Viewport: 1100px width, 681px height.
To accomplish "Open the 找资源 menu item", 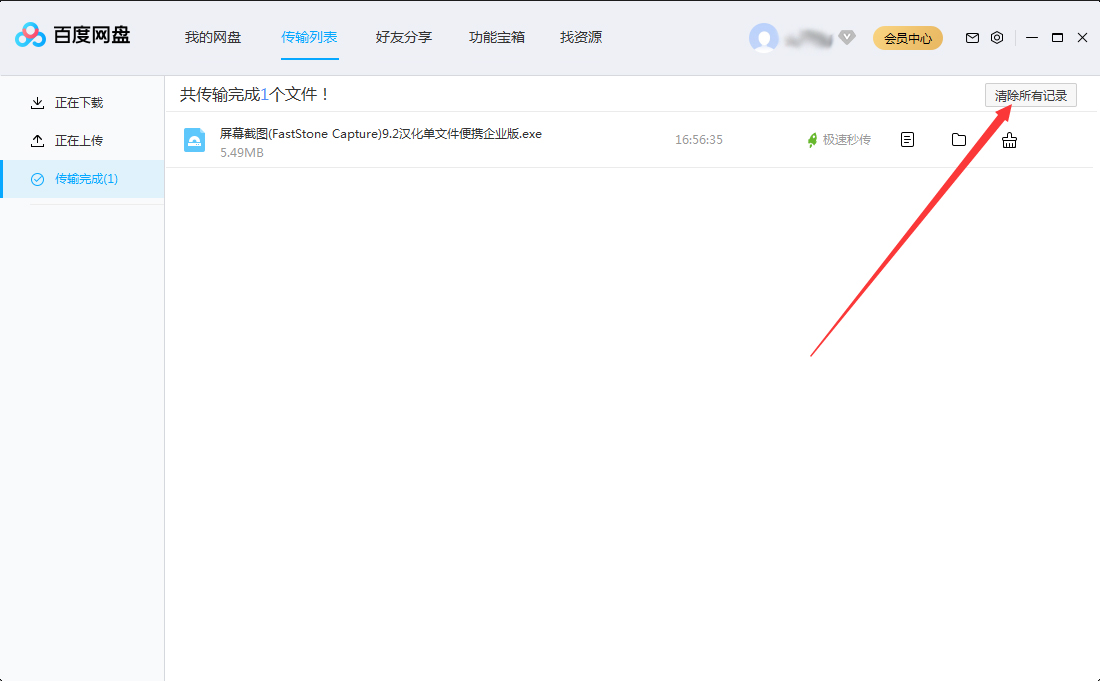I will click(580, 37).
